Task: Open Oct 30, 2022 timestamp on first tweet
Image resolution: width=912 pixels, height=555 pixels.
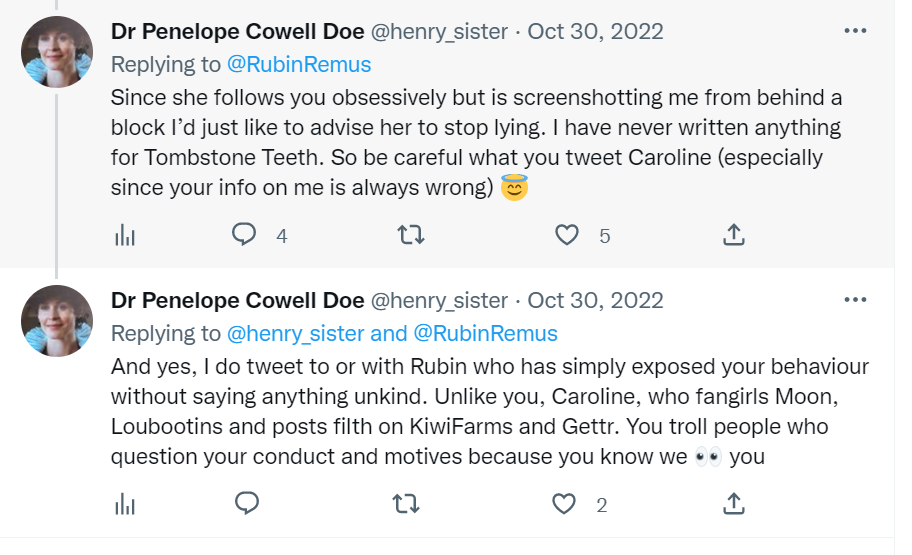Action: (595, 31)
